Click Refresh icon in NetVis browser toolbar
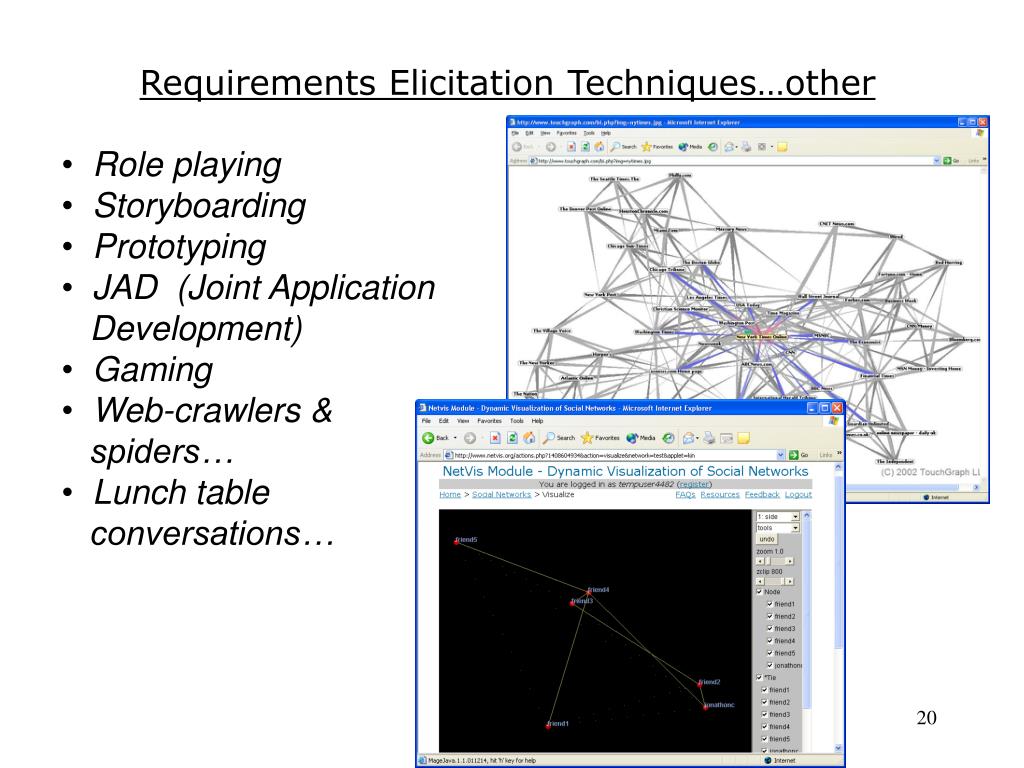This screenshot has width=1024, height=768. 512,438
